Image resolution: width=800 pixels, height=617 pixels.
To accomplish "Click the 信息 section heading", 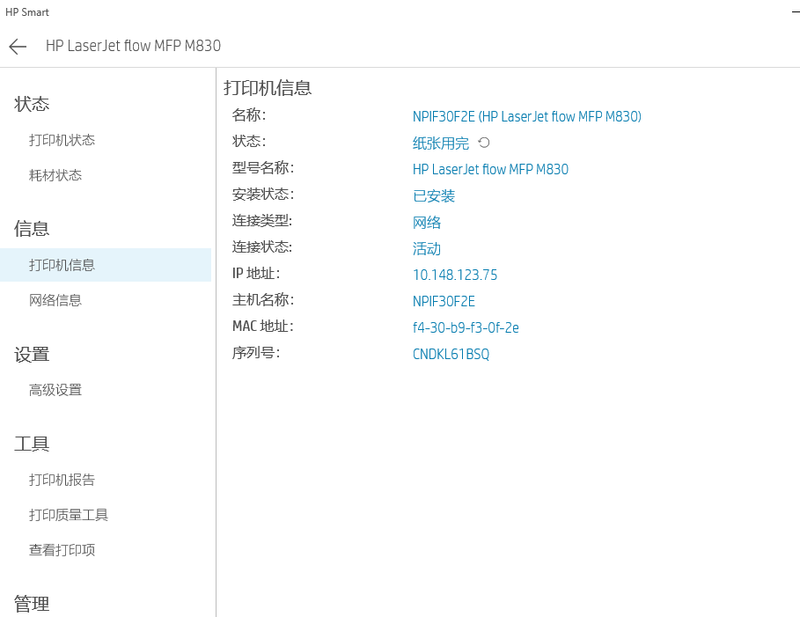I will pos(32,229).
